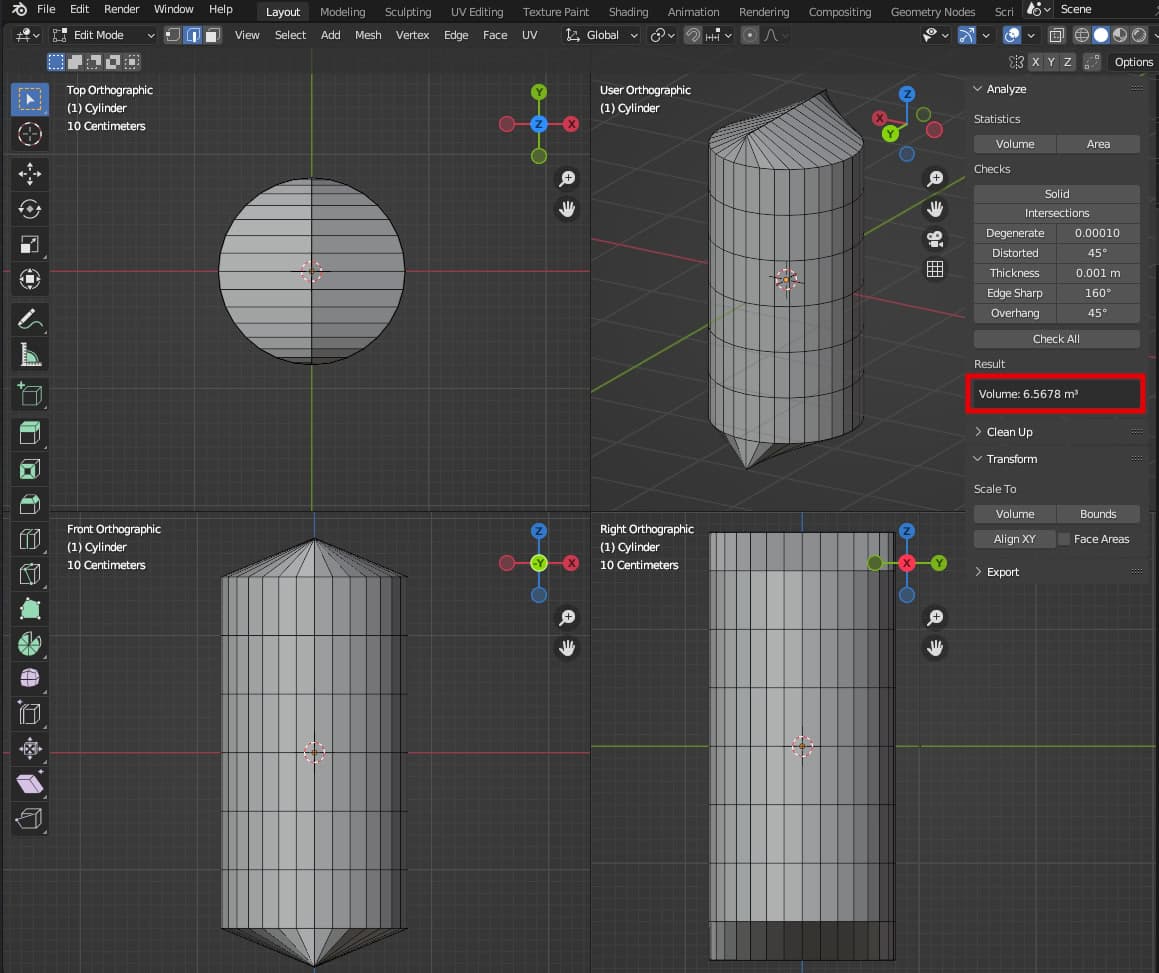Activate the Rotate tool
Screen dimensions: 1159x973
point(30,209)
